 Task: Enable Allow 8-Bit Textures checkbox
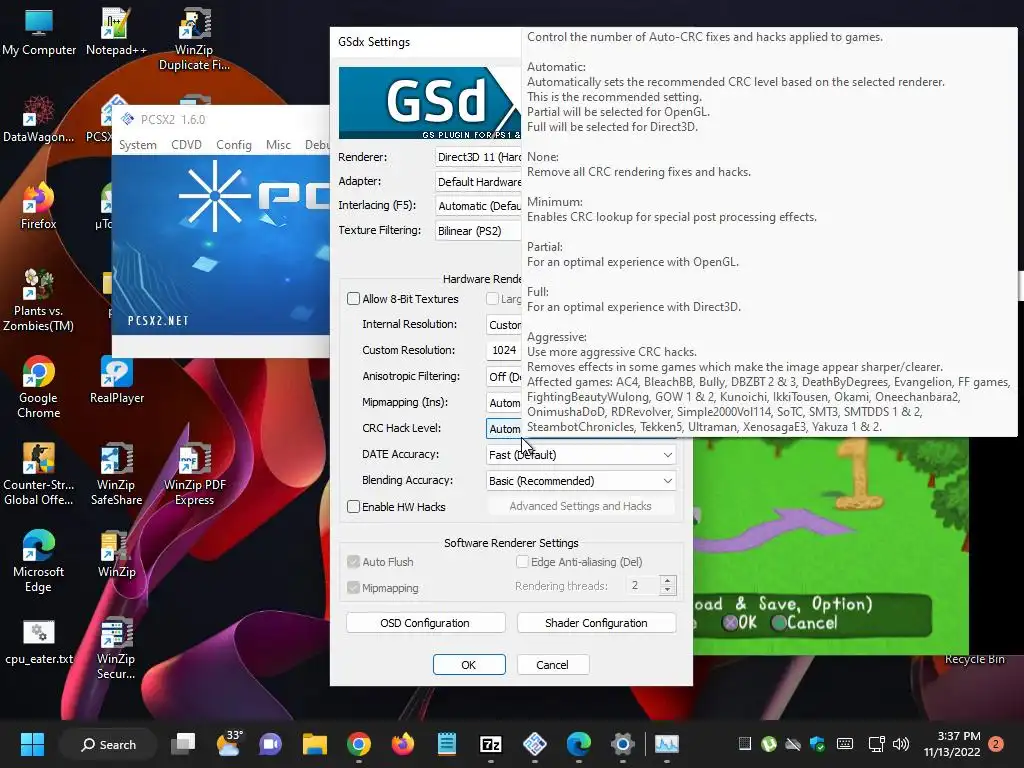pyautogui.click(x=353, y=298)
